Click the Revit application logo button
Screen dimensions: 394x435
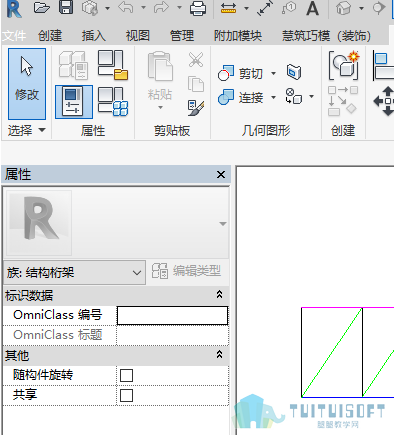14,9
